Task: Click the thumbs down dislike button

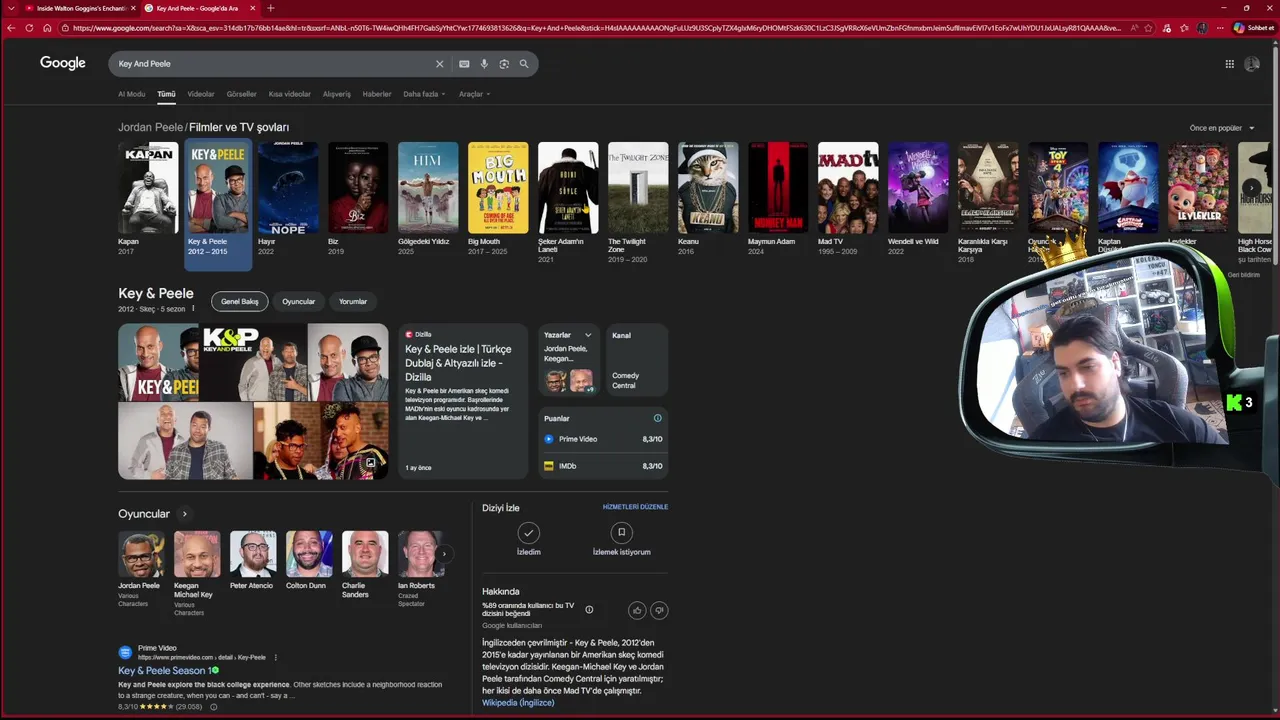Action: pos(659,610)
